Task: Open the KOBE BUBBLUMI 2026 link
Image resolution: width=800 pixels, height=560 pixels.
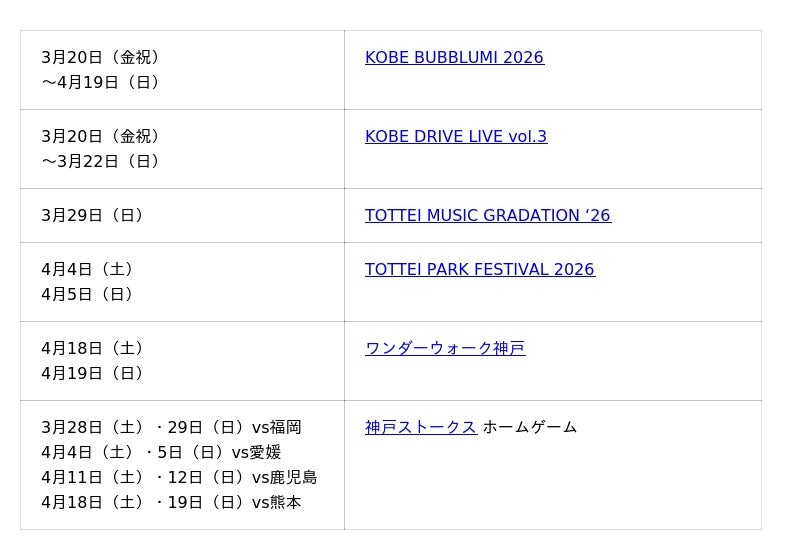Action: point(454,58)
